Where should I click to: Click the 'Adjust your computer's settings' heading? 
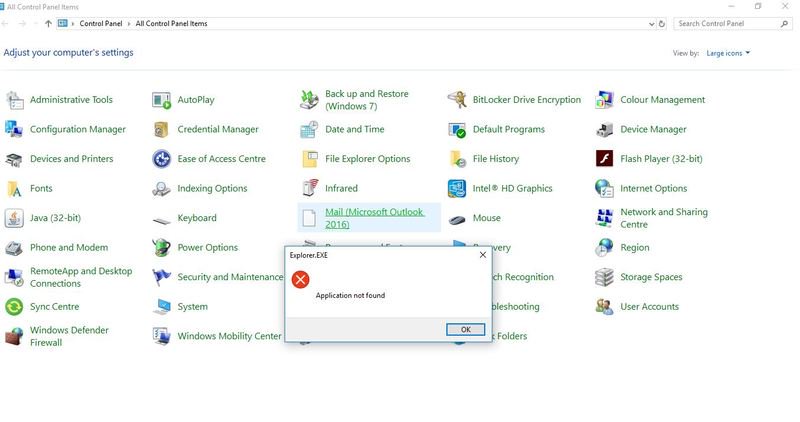68,53
